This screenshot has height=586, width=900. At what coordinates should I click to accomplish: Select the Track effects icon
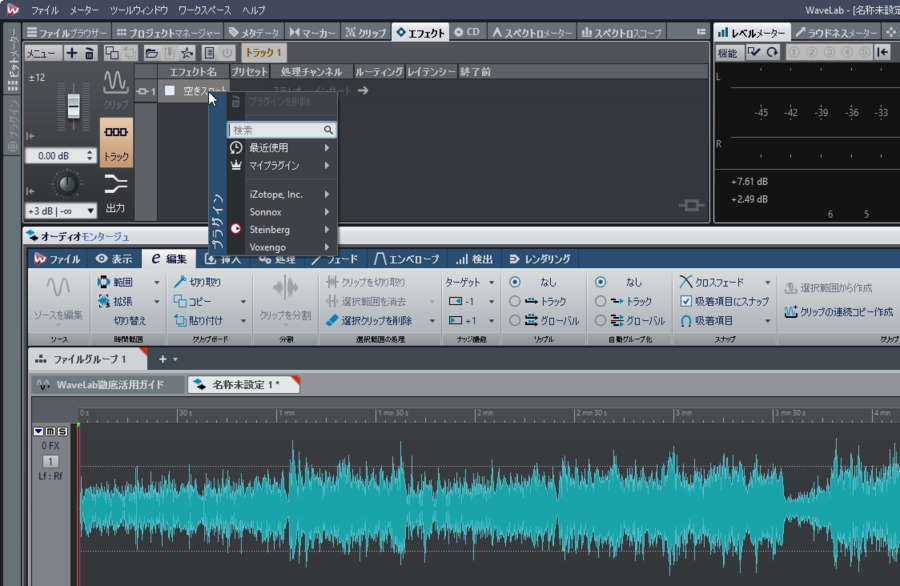tap(116, 142)
